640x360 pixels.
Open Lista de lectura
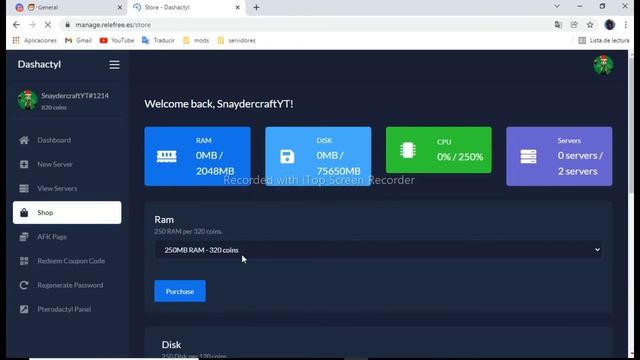point(604,40)
